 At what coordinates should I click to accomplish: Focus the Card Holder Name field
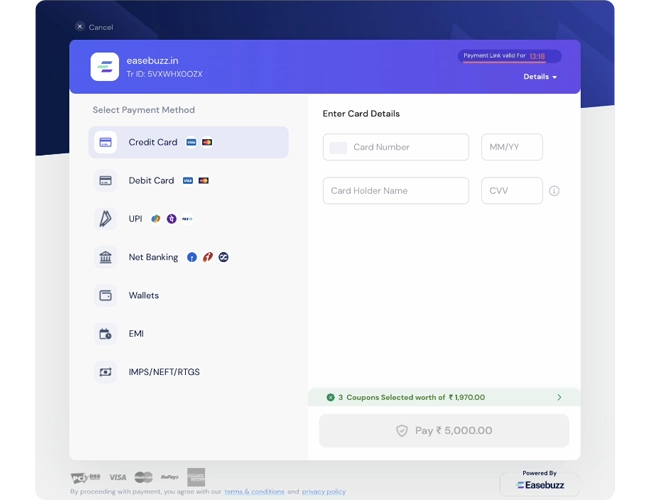click(x=396, y=191)
